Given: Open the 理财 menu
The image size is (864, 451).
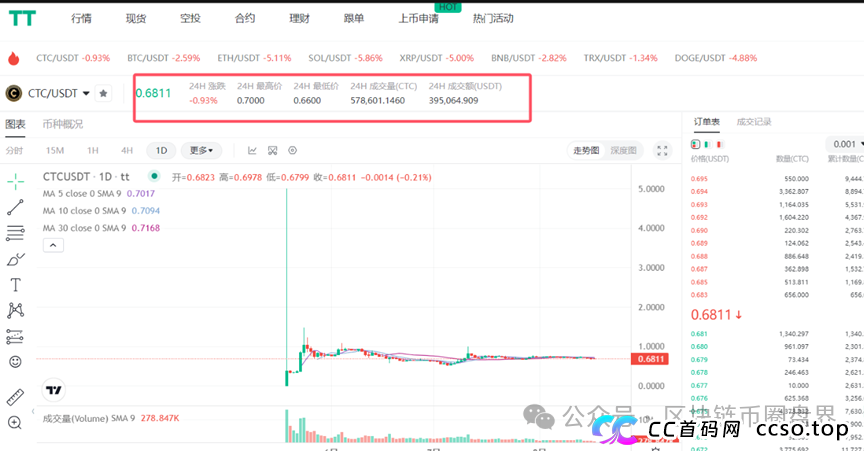Looking at the screenshot, I should tap(300, 19).
